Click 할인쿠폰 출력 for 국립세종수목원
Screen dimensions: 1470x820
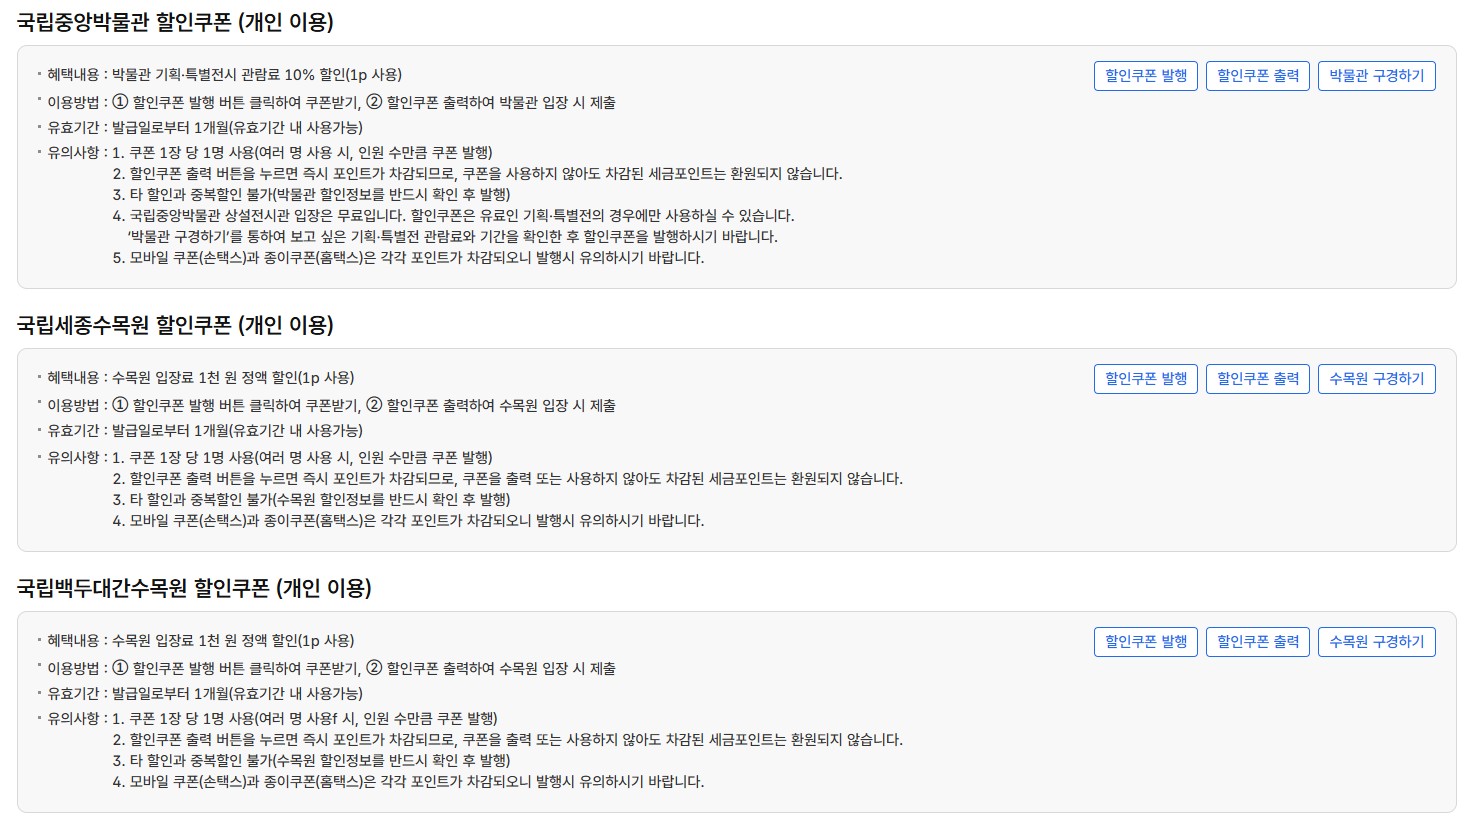[x=1258, y=378]
